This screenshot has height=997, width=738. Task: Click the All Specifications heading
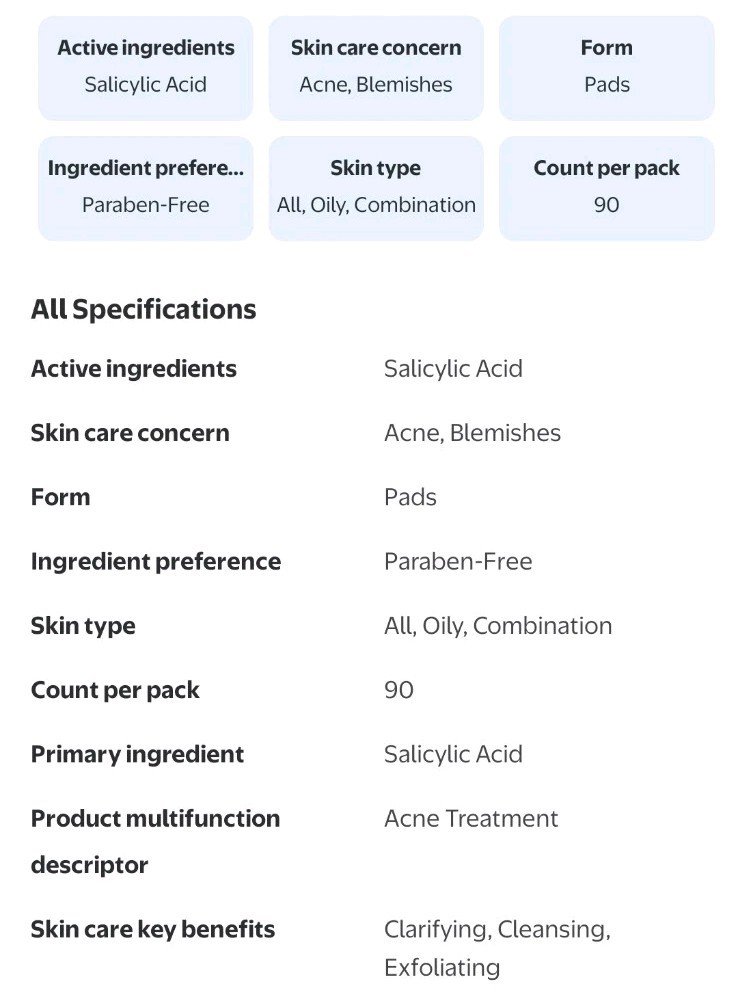(x=144, y=310)
